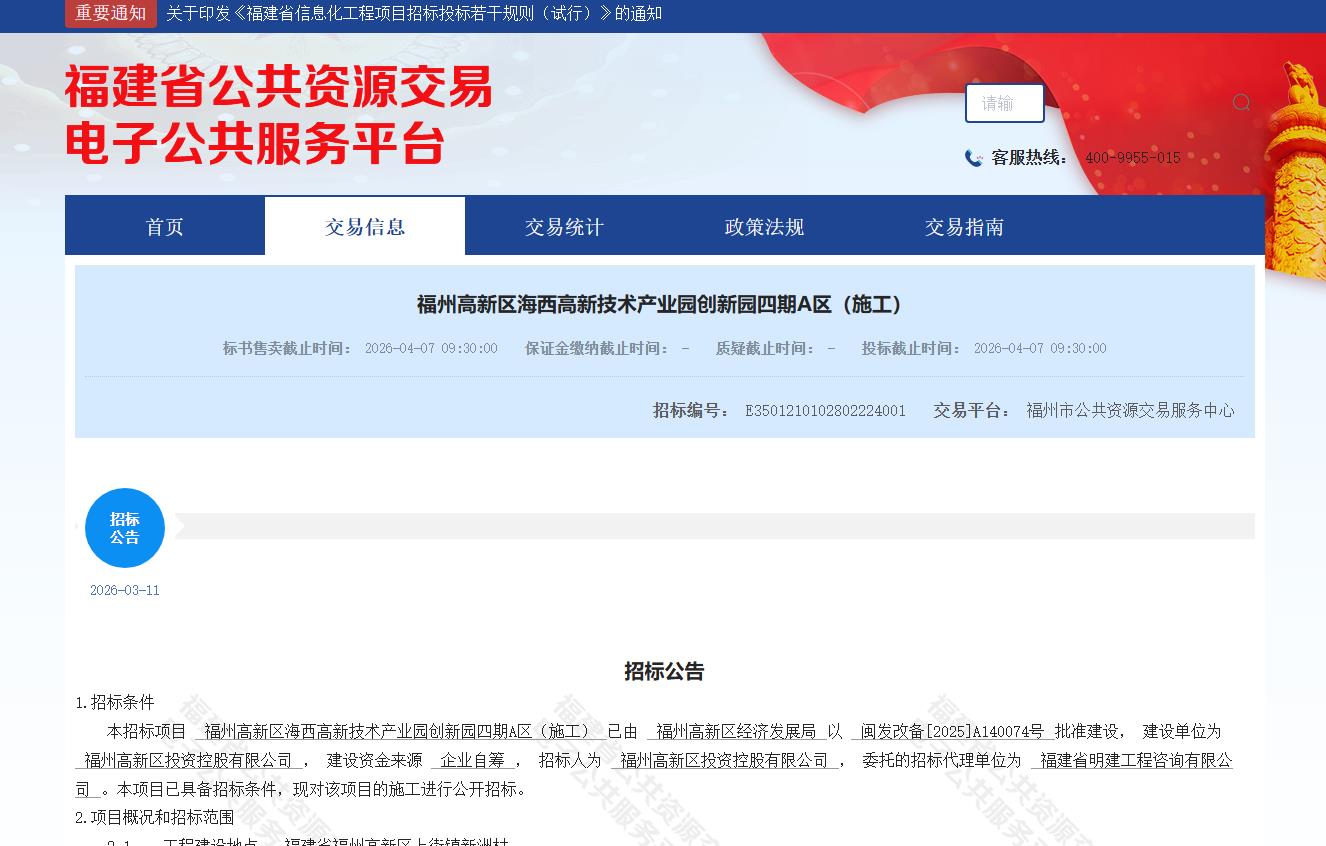Open the 政策法规 menu item
Image resolution: width=1326 pixels, height=846 pixels.
(765, 227)
